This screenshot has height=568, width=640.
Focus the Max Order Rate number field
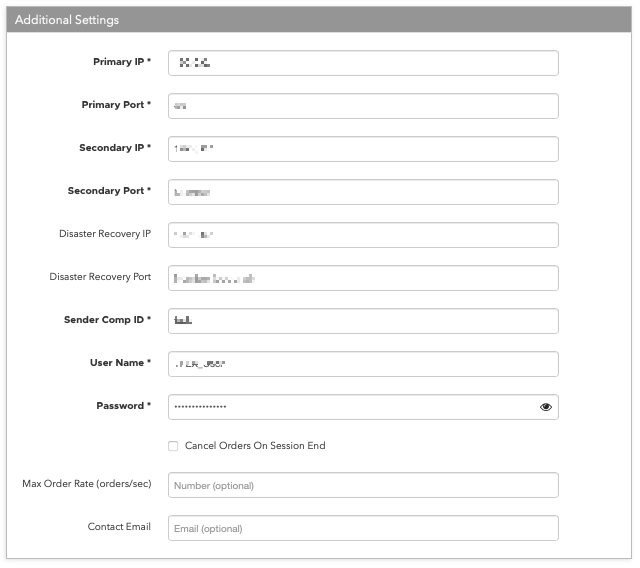pos(363,485)
